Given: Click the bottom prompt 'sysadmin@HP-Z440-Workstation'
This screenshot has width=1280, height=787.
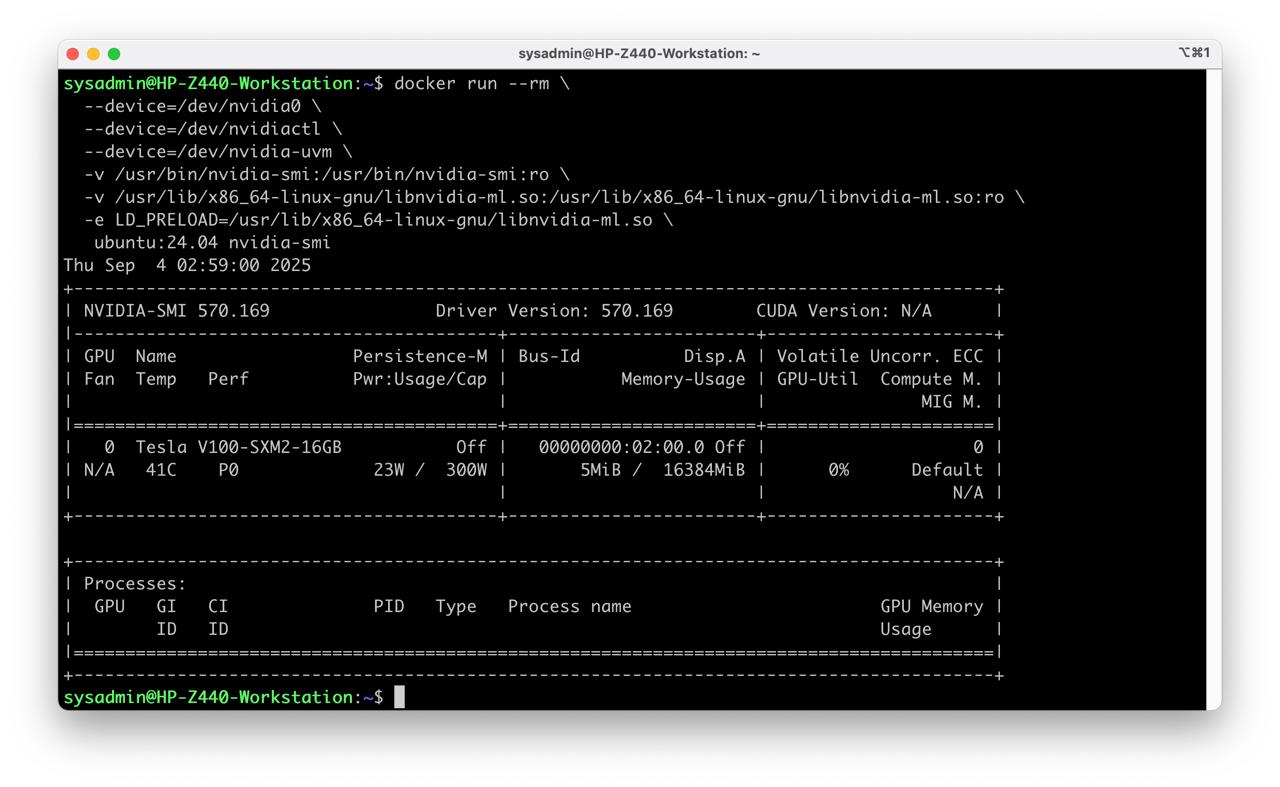Looking at the screenshot, I should coord(208,697).
